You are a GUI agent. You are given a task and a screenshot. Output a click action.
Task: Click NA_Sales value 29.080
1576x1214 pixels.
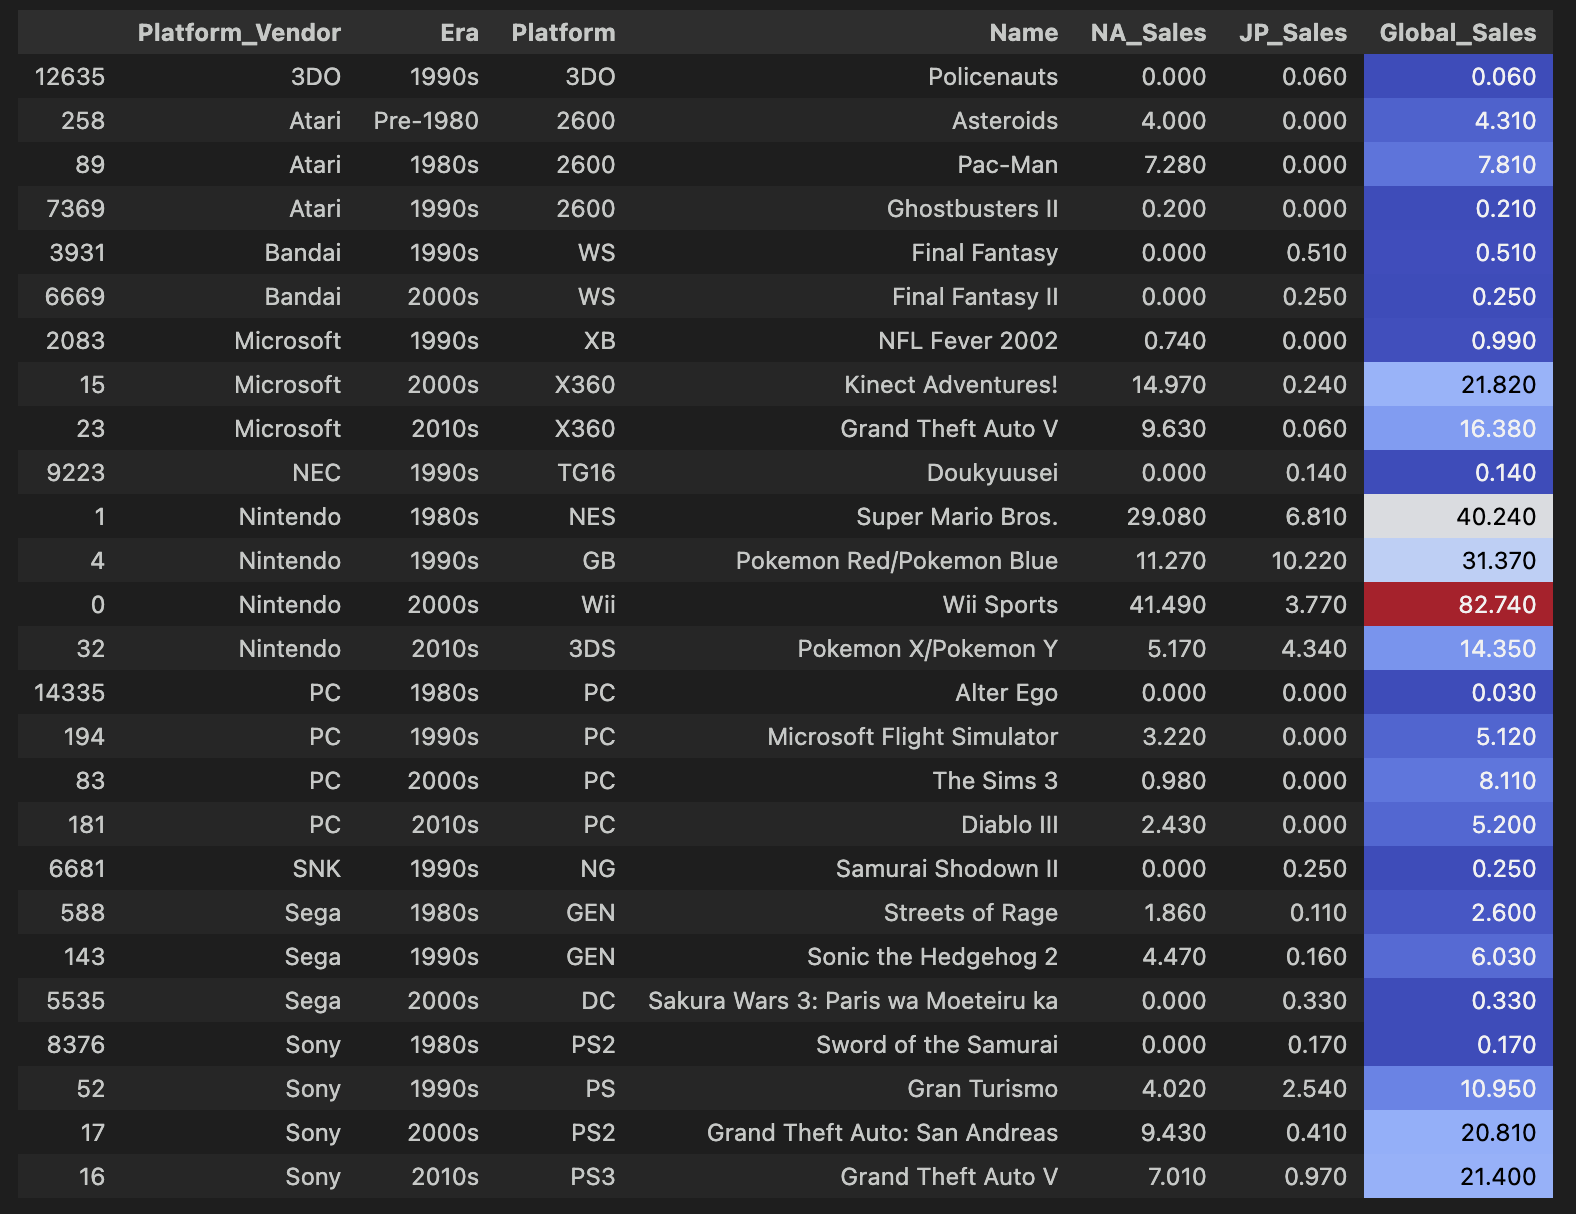tap(1166, 517)
